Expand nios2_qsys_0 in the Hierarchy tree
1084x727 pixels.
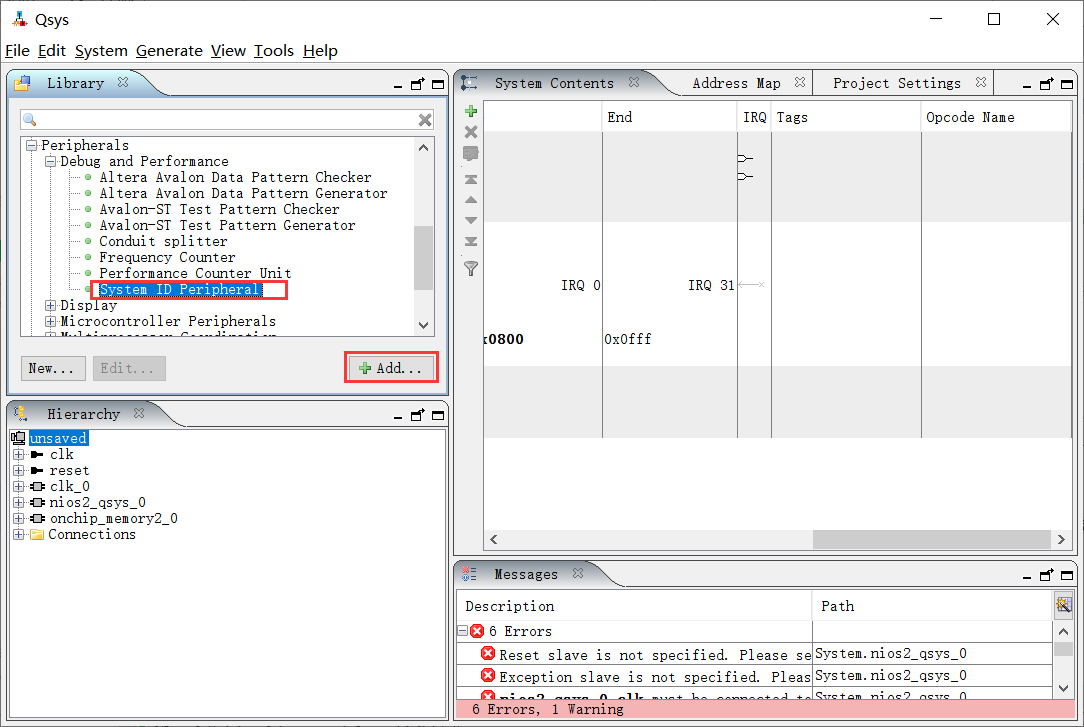click(18, 502)
